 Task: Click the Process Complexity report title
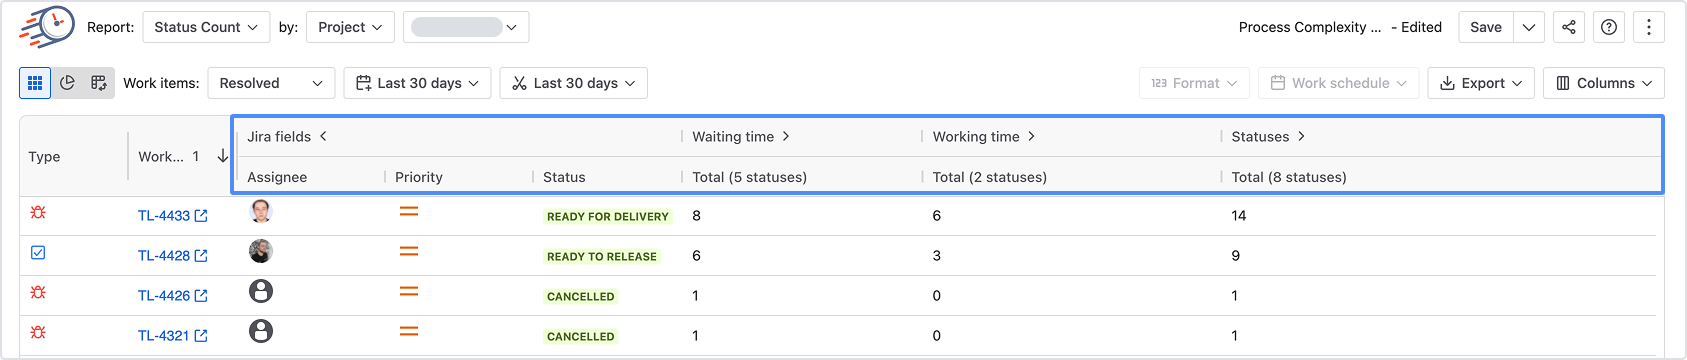pos(1310,27)
